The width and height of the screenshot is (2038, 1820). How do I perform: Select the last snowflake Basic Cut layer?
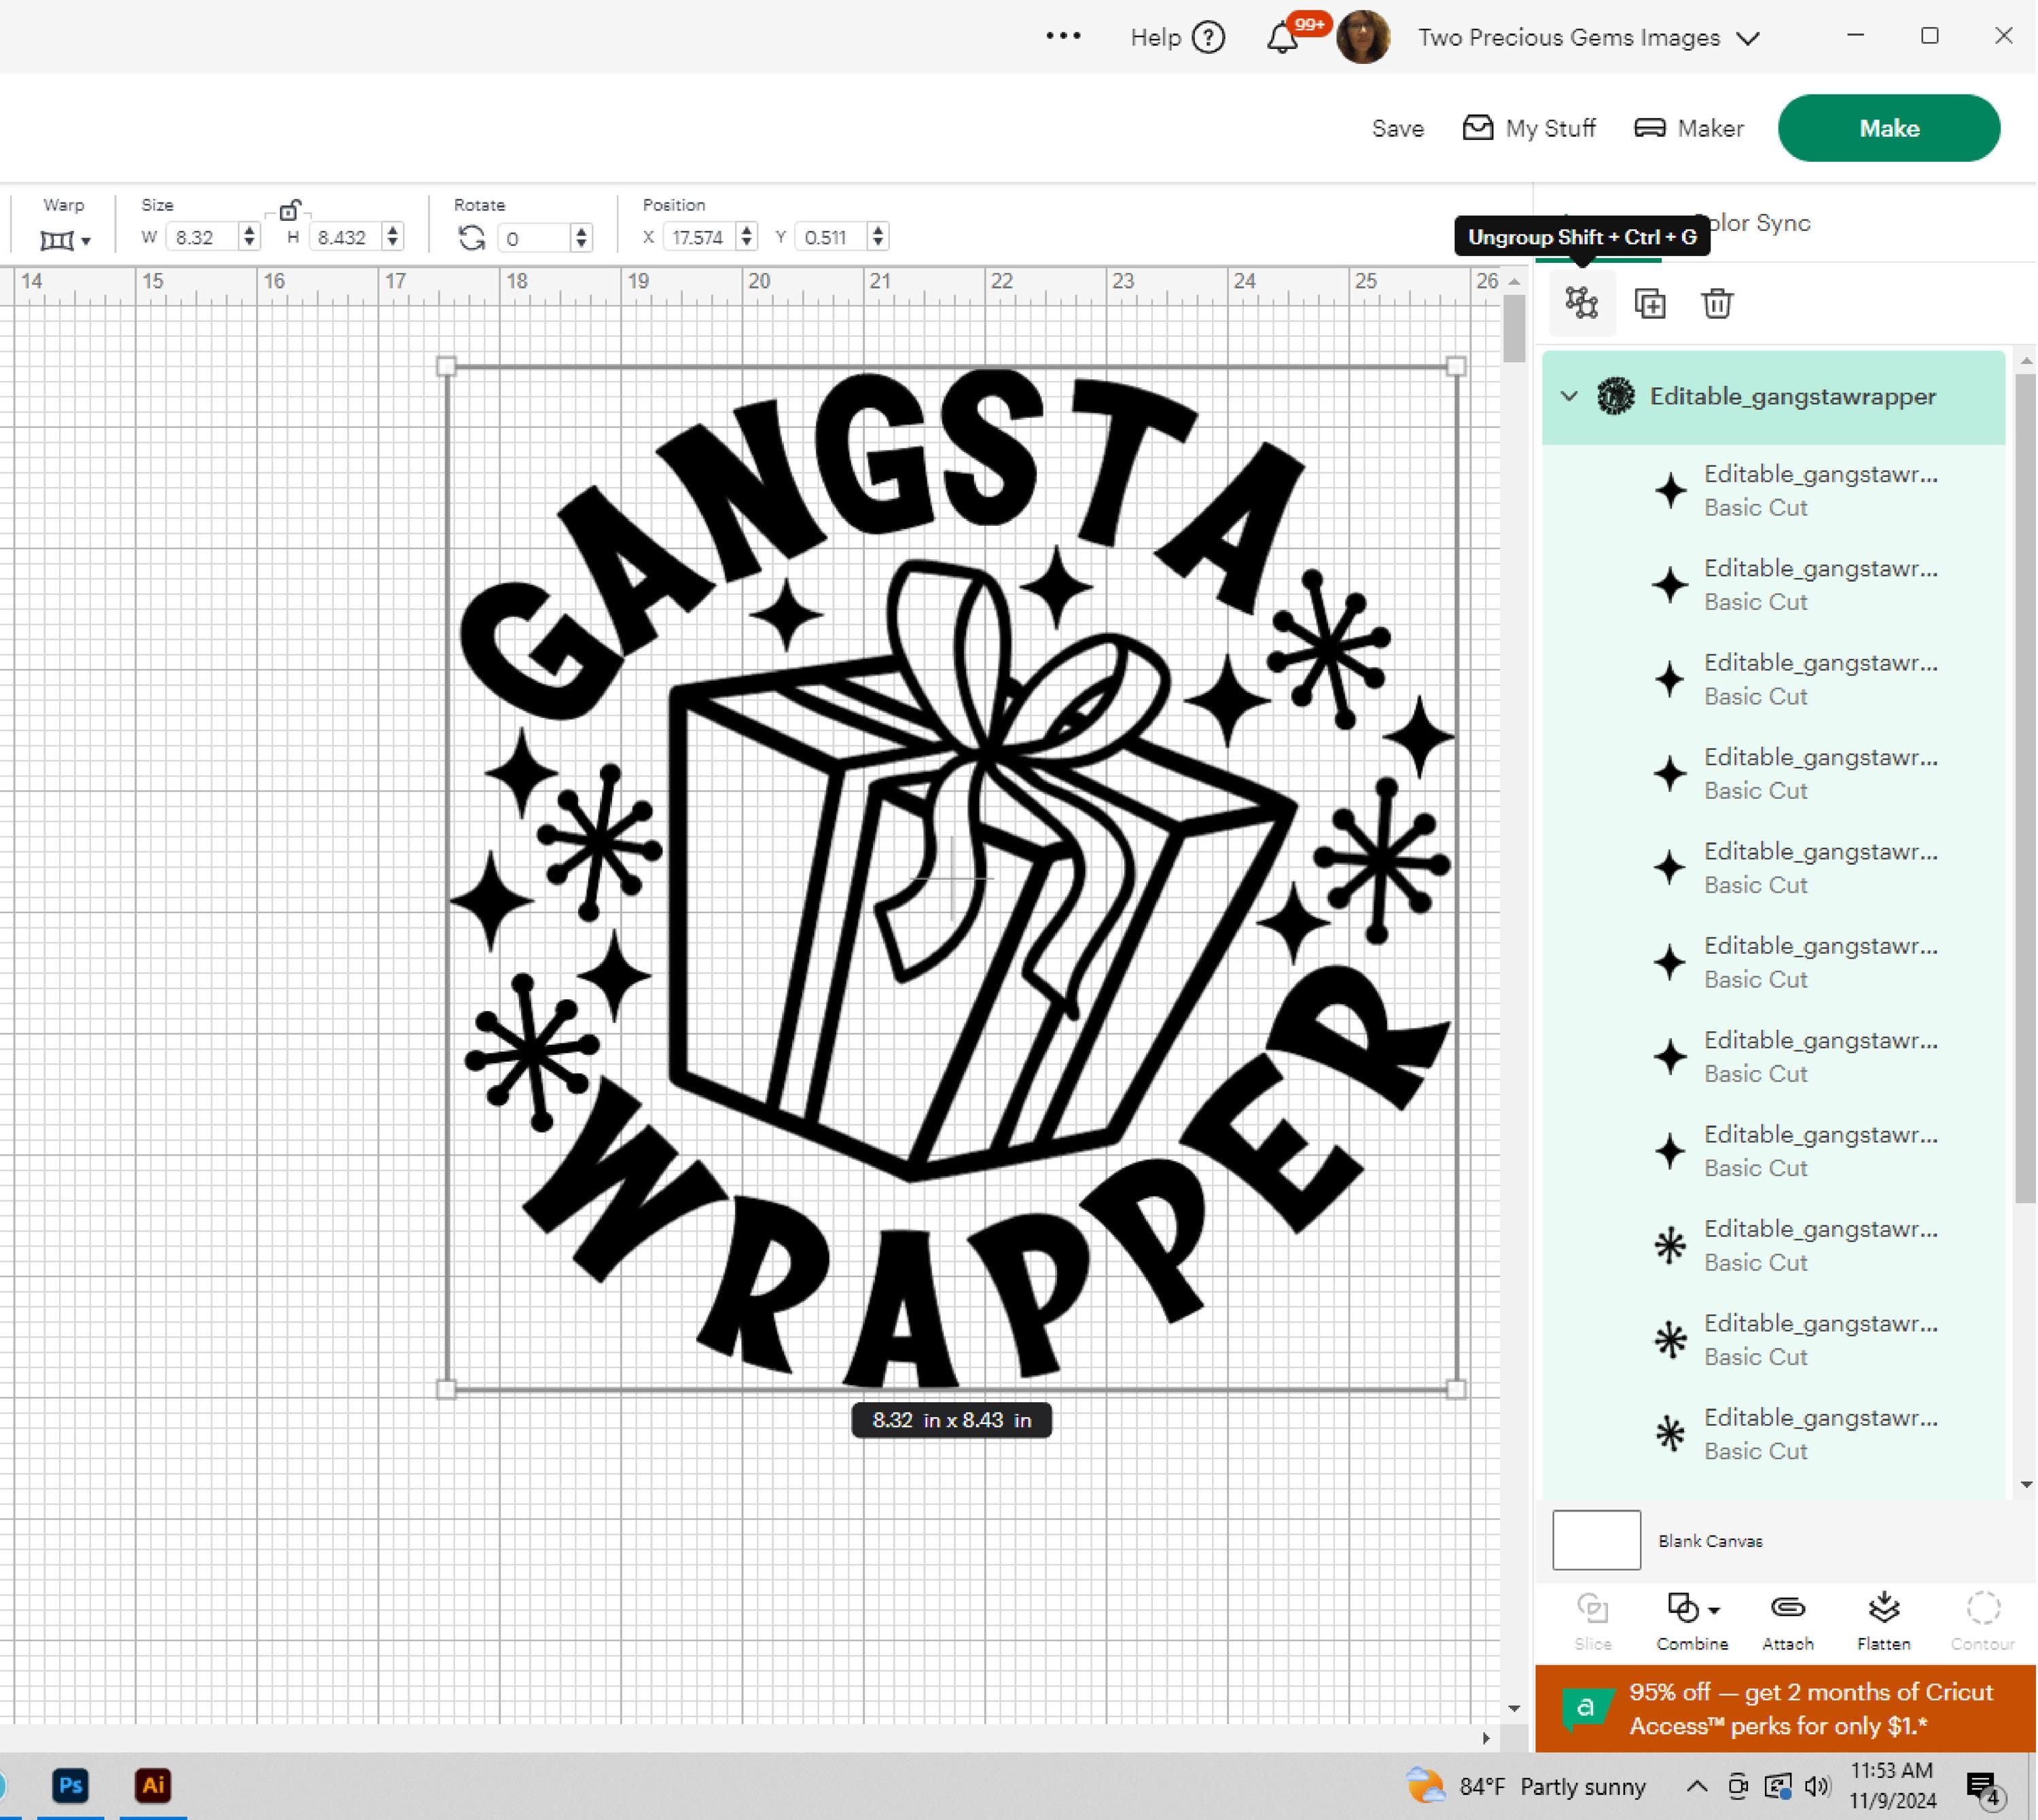(1773, 1434)
